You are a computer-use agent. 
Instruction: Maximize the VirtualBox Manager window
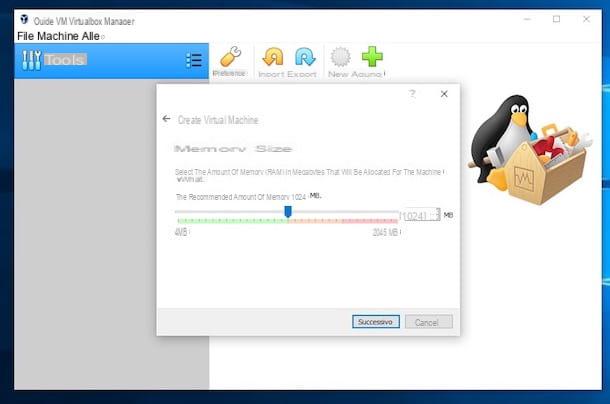tap(557, 19)
